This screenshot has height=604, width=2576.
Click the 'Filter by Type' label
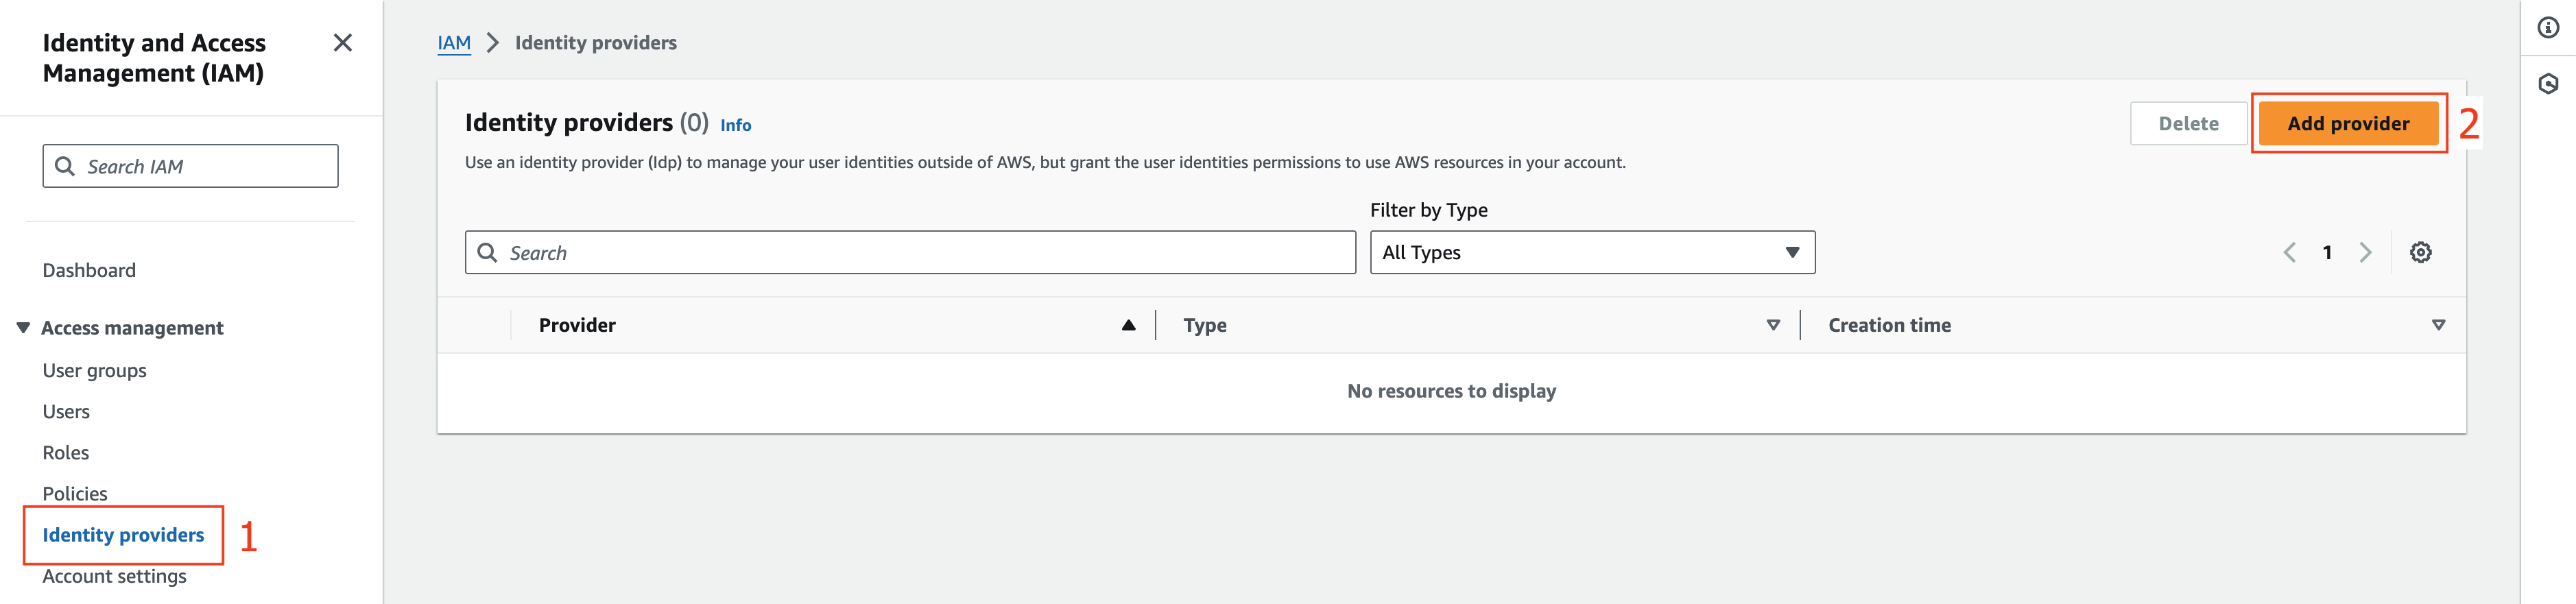click(x=1428, y=210)
